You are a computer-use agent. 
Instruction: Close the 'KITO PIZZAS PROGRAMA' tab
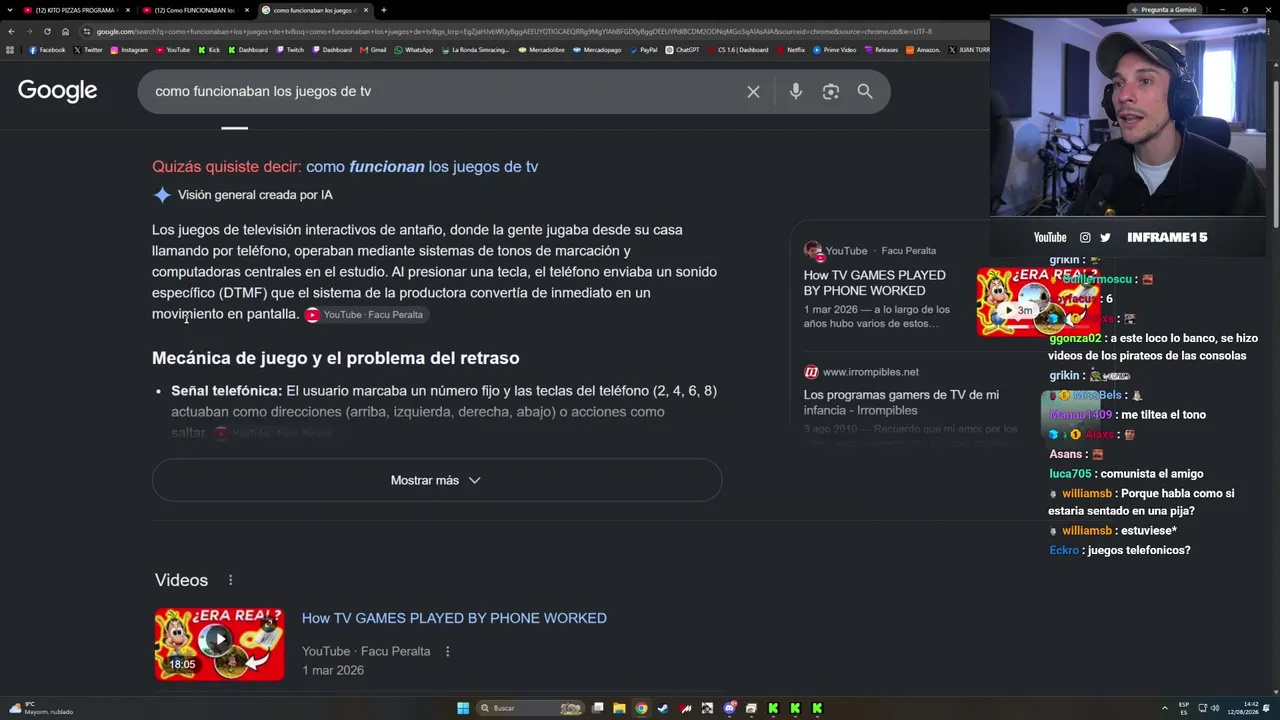128,10
